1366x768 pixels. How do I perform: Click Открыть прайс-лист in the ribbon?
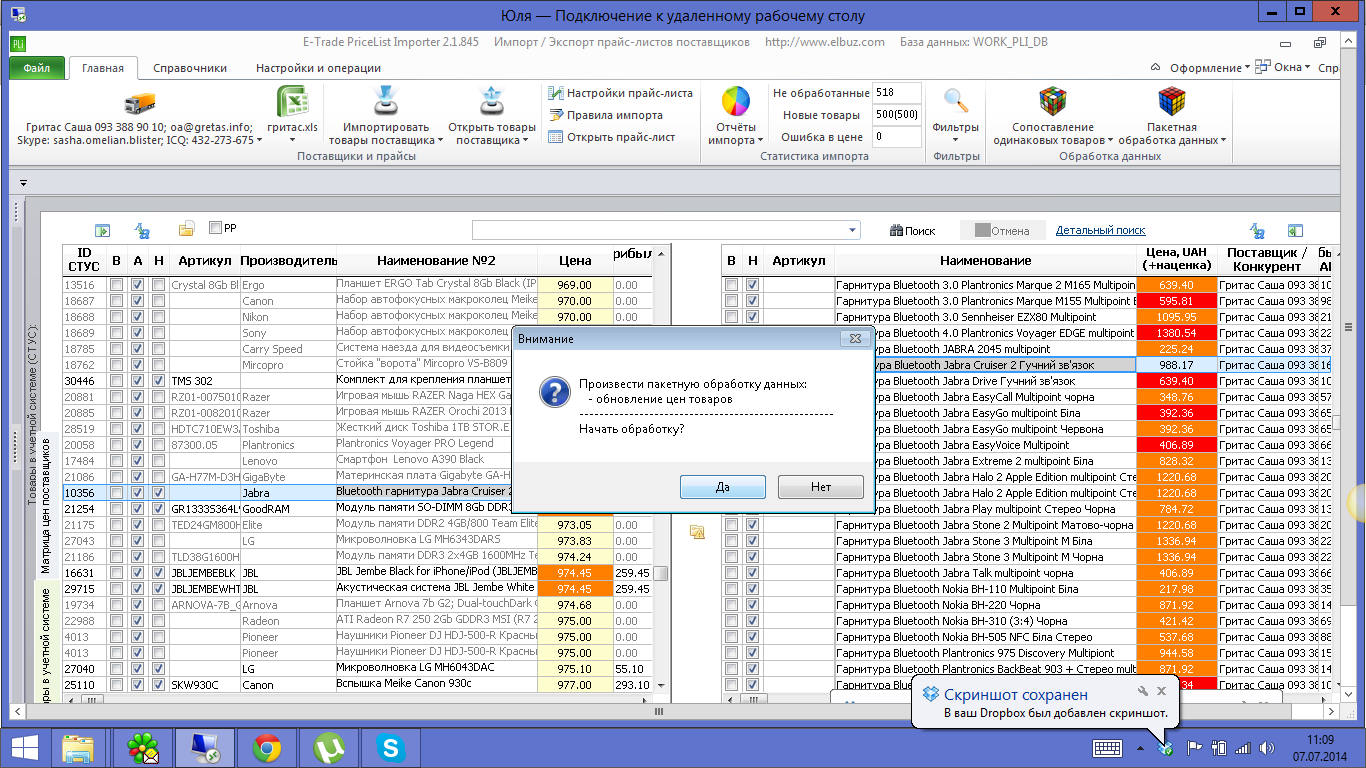(612, 137)
